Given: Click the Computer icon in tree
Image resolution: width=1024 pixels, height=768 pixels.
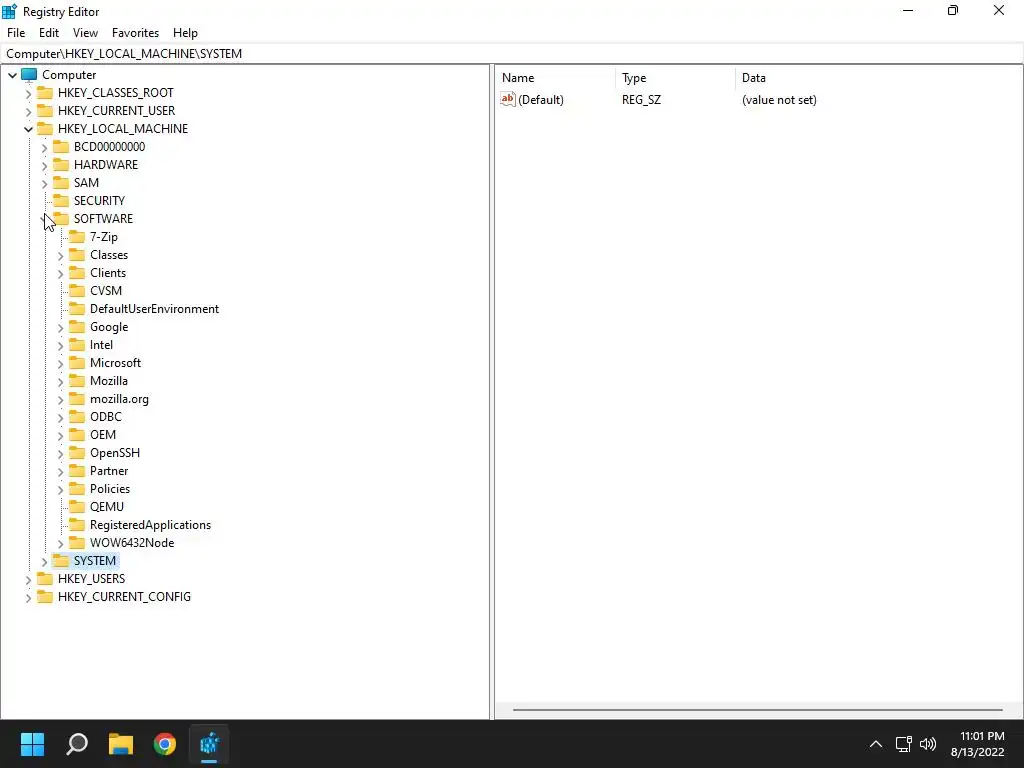Looking at the screenshot, I should coord(29,74).
